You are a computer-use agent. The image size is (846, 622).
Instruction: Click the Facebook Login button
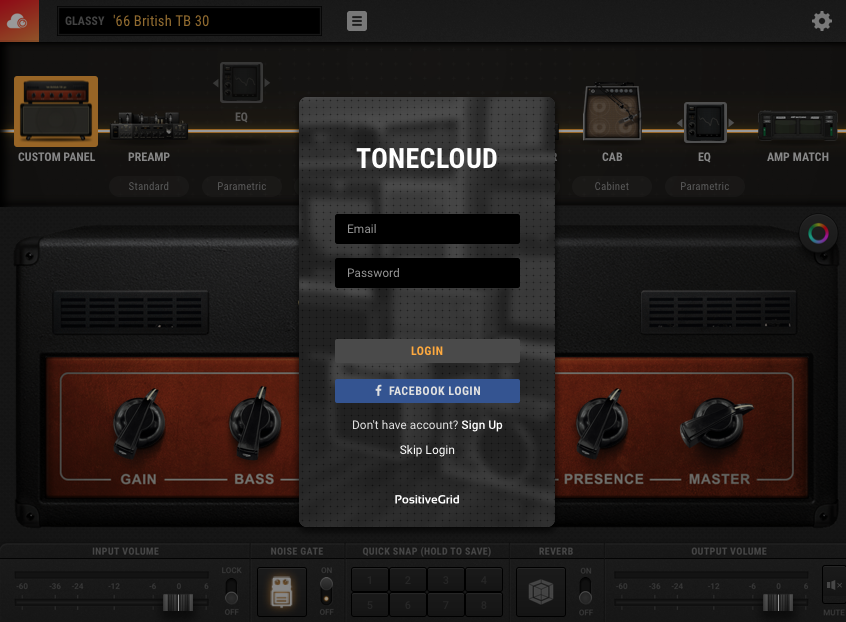pyautogui.click(x=427, y=391)
